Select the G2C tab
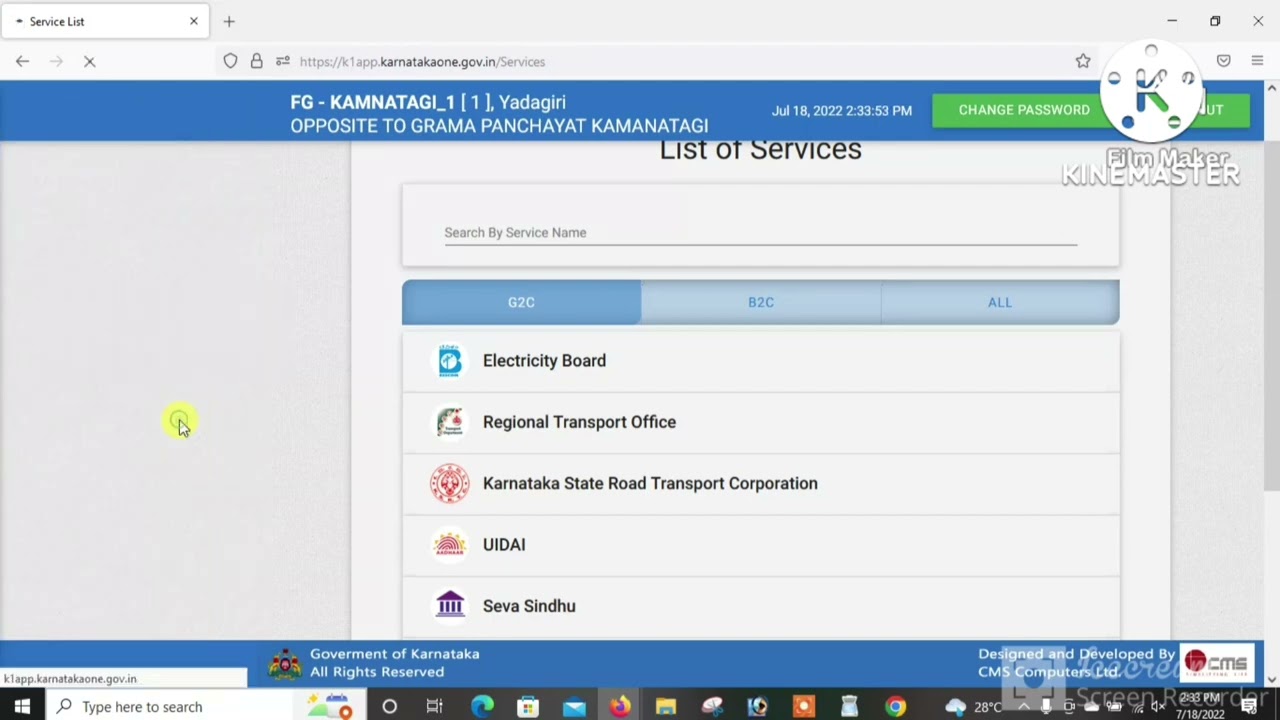 (x=521, y=302)
